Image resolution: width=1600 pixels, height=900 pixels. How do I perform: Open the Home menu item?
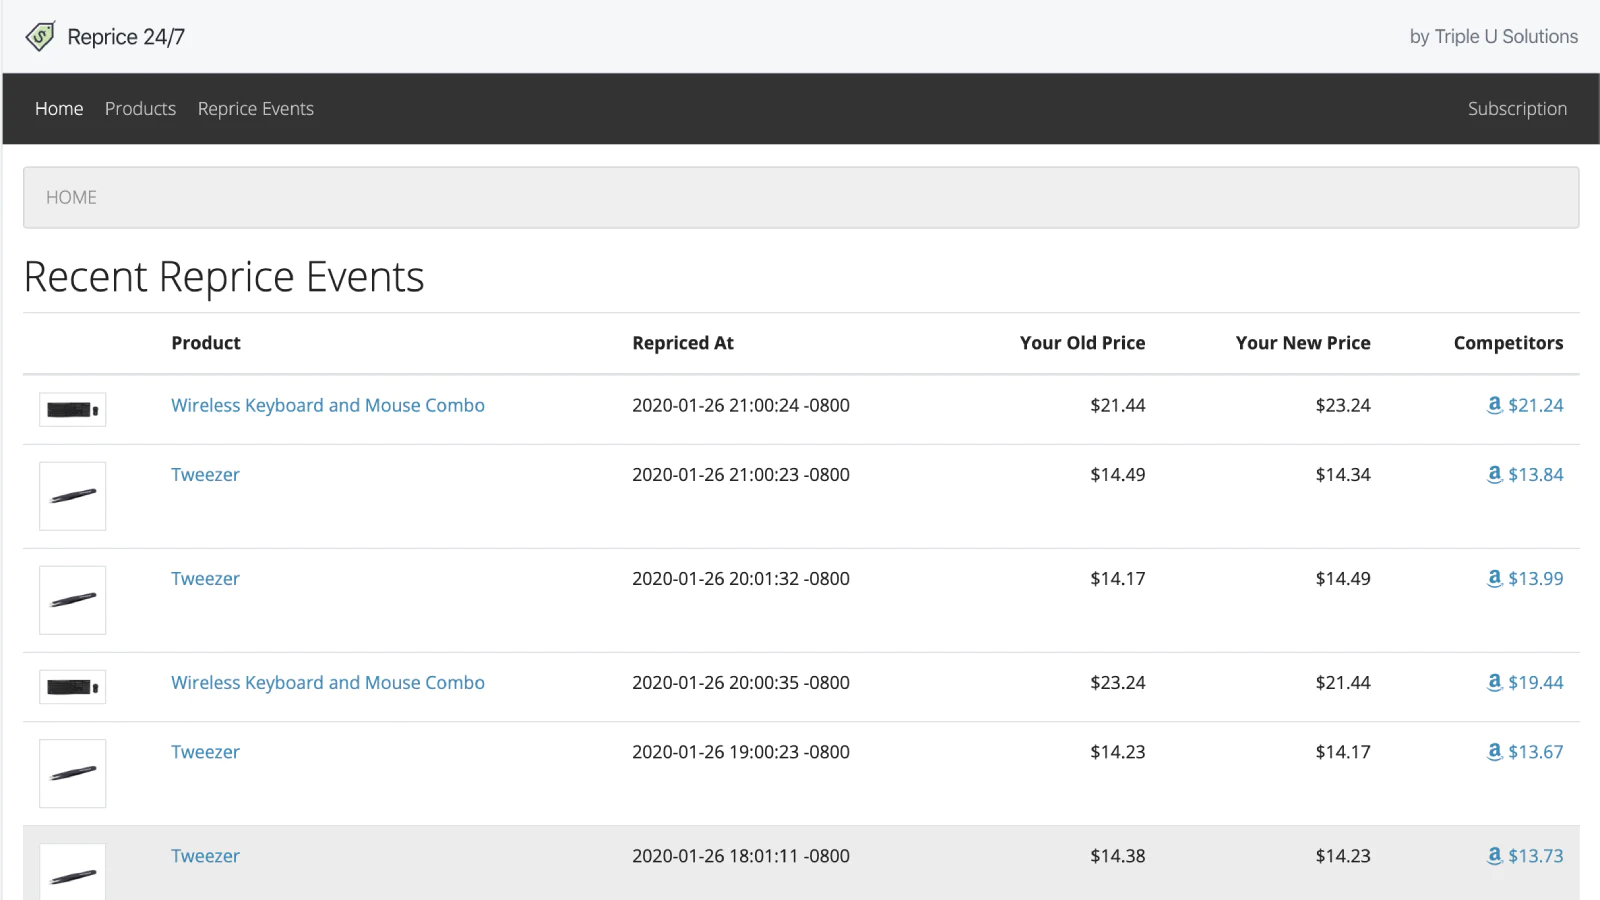tap(59, 108)
